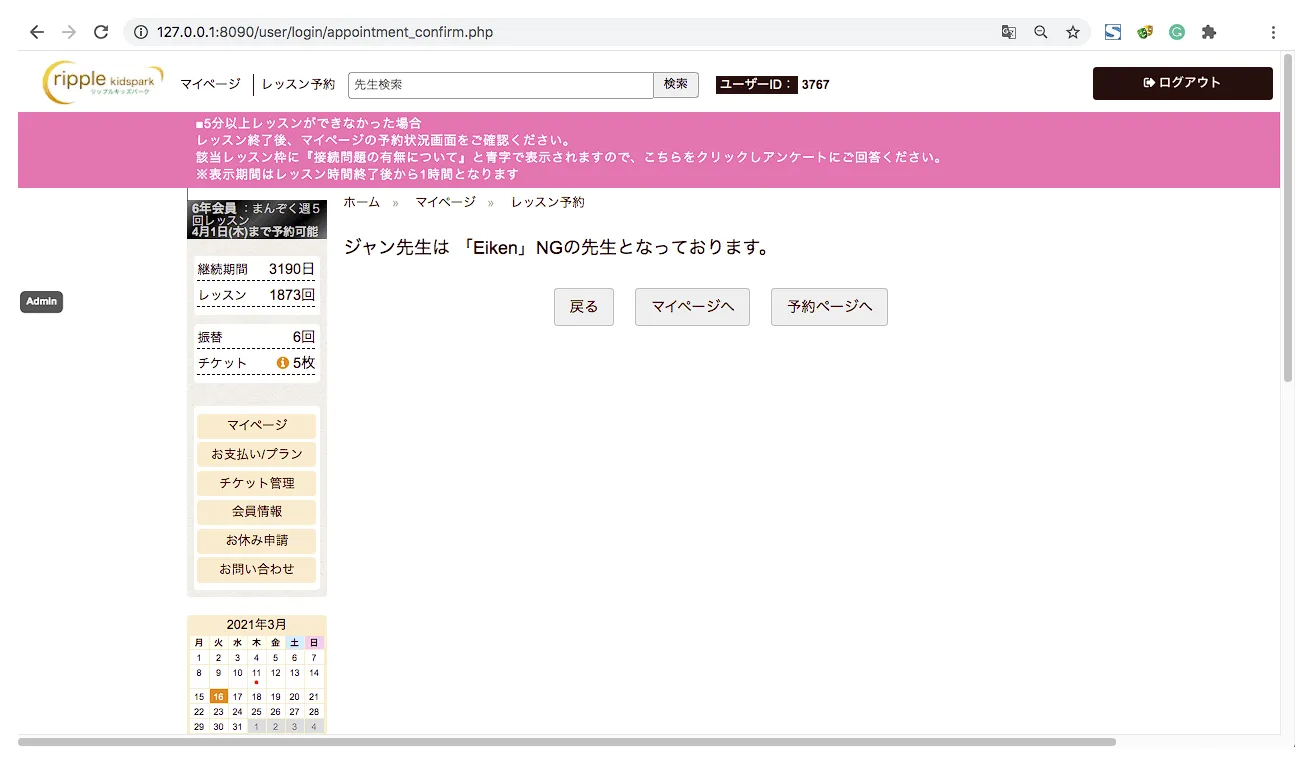Focus the 先生検索 input field
Screen dimensions: 1315x768
500,85
